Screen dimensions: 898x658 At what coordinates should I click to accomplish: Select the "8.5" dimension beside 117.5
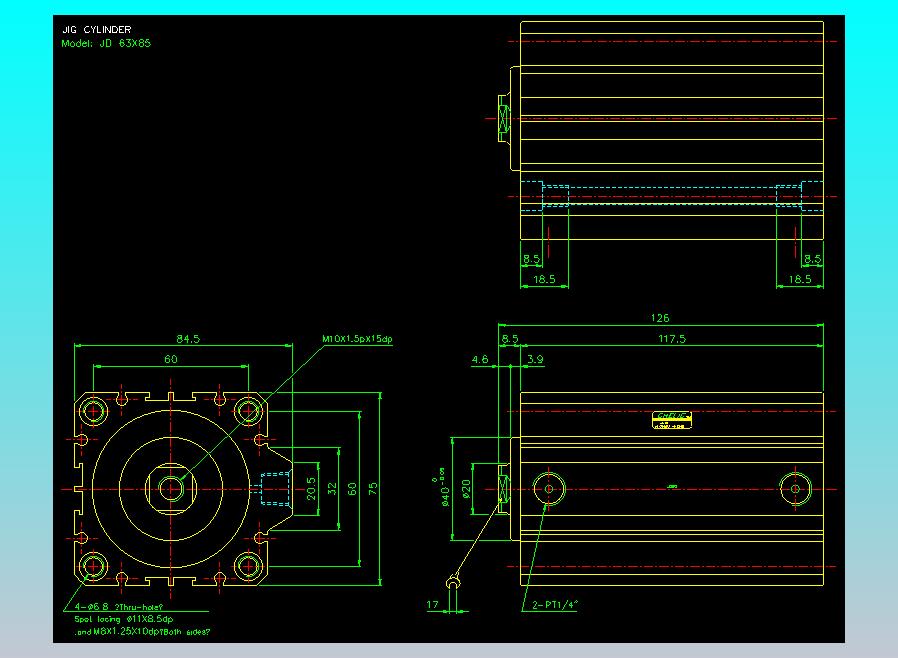click(x=510, y=338)
